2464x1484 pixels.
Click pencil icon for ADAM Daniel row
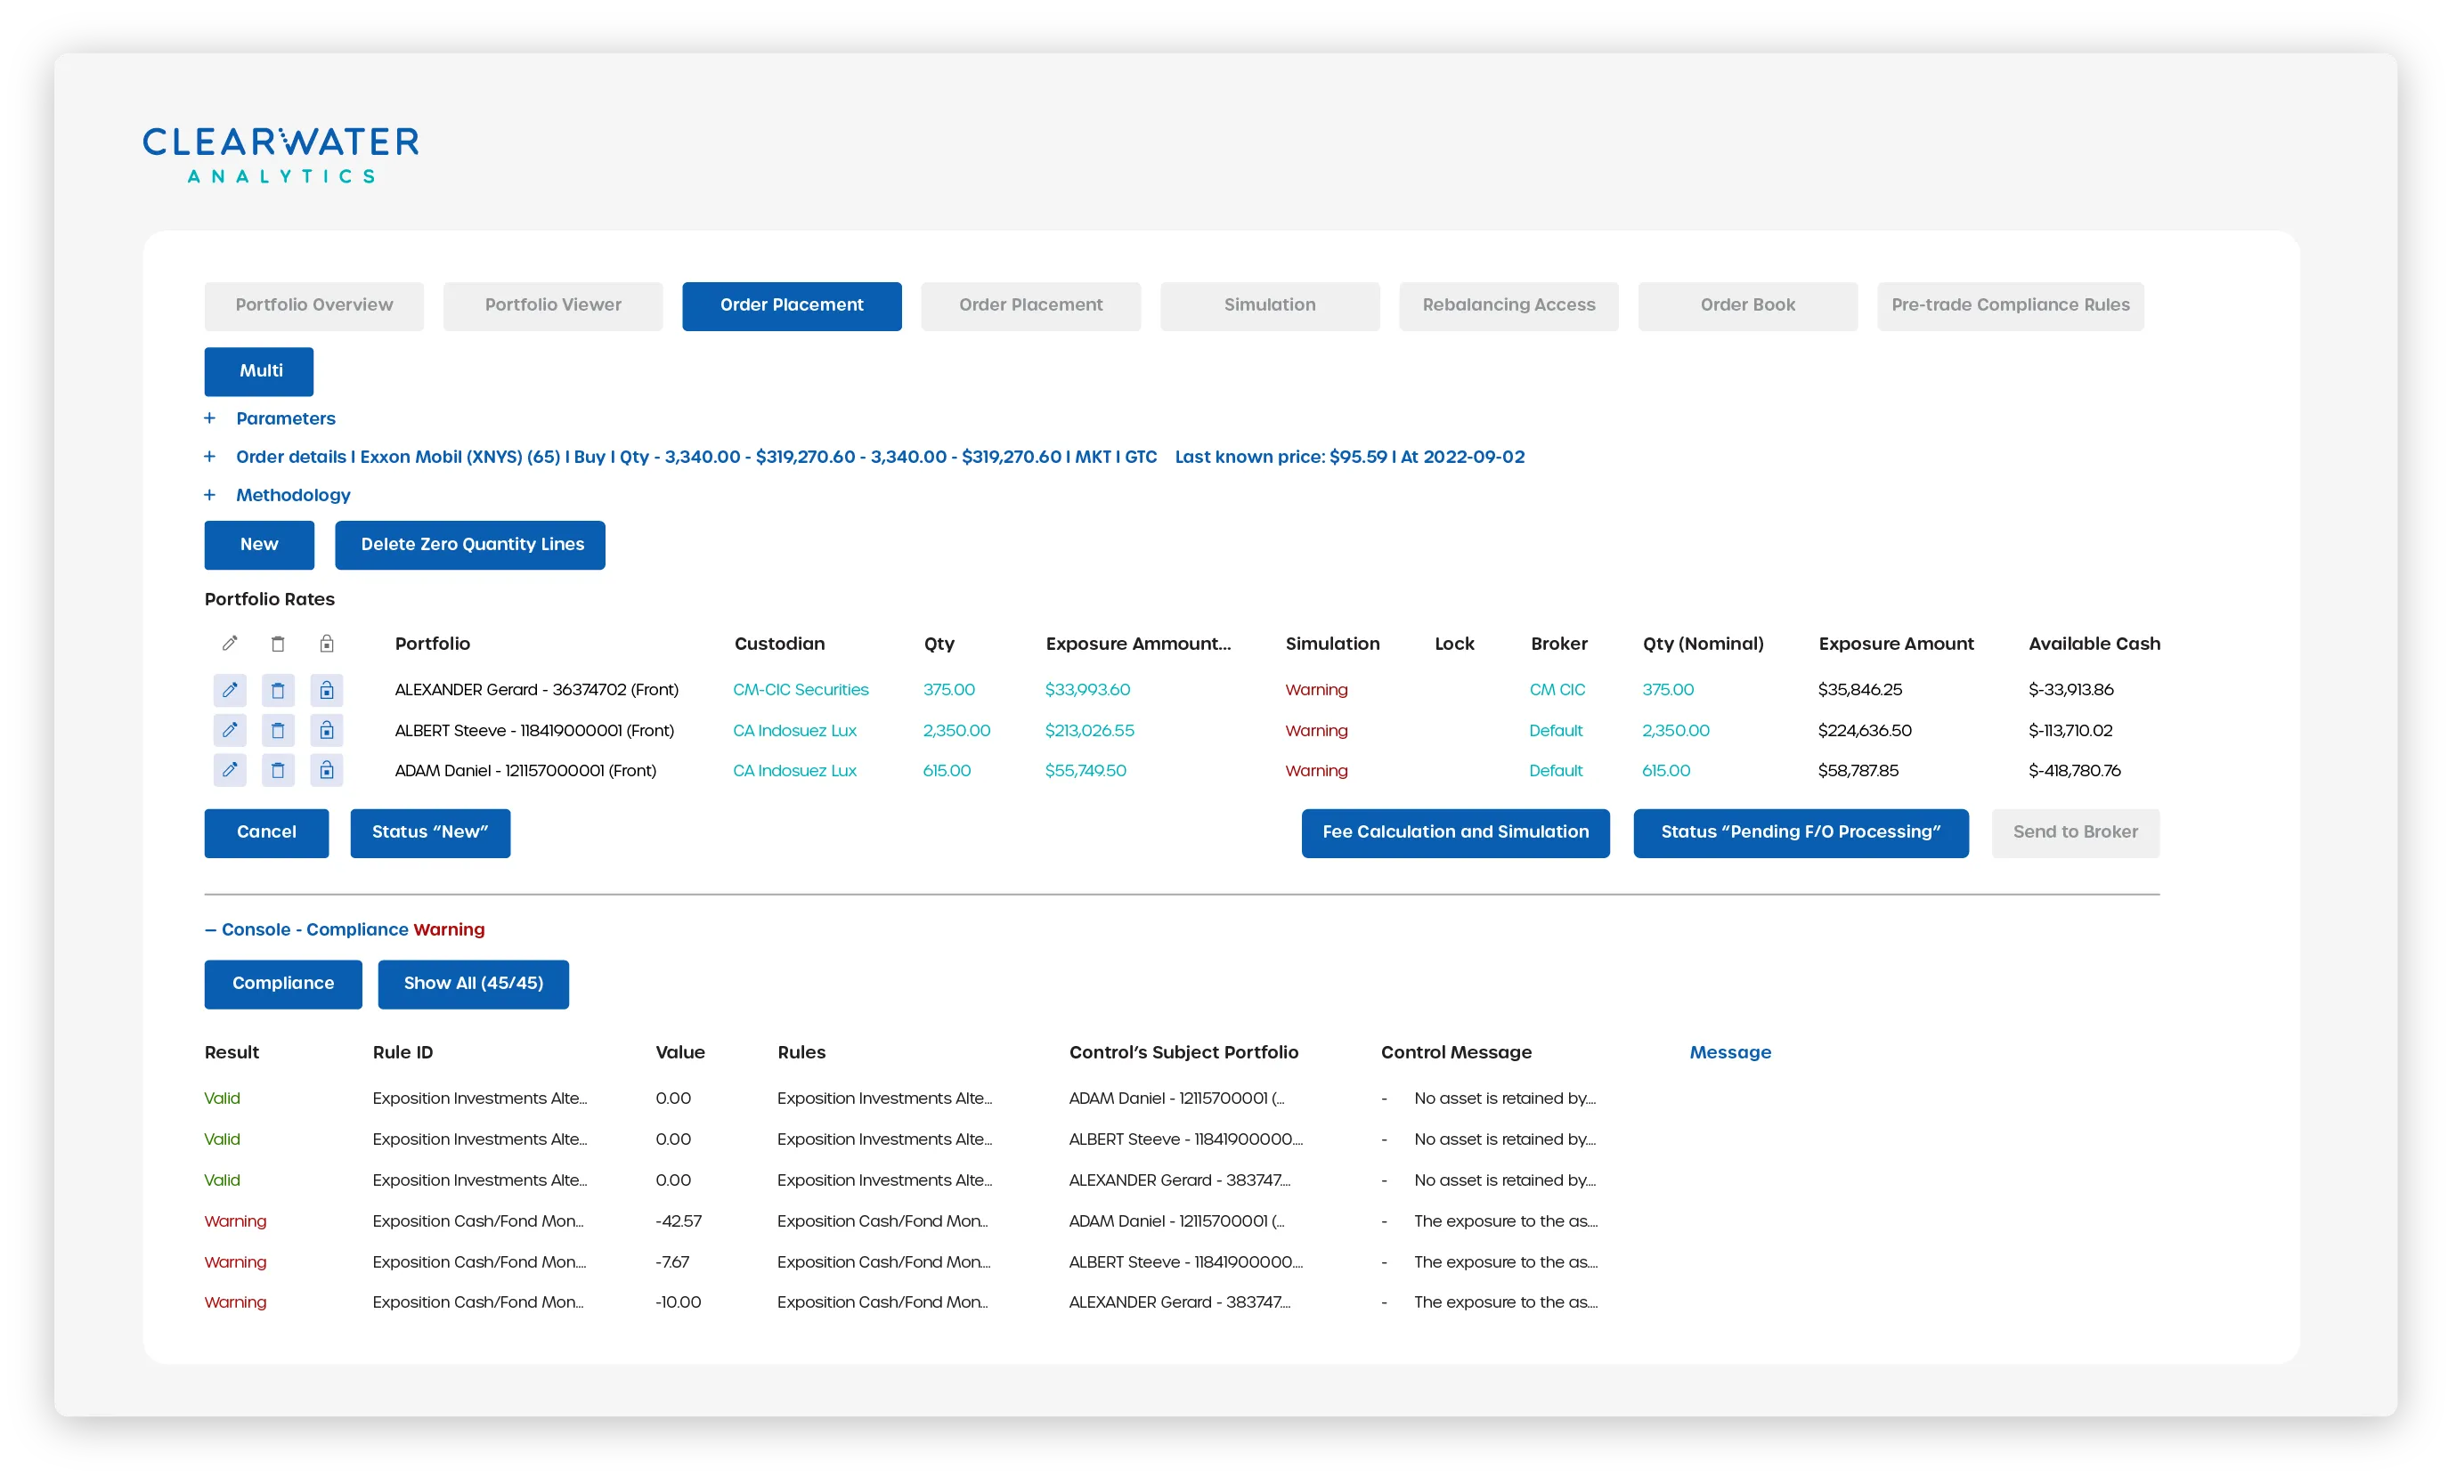[230, 770]
